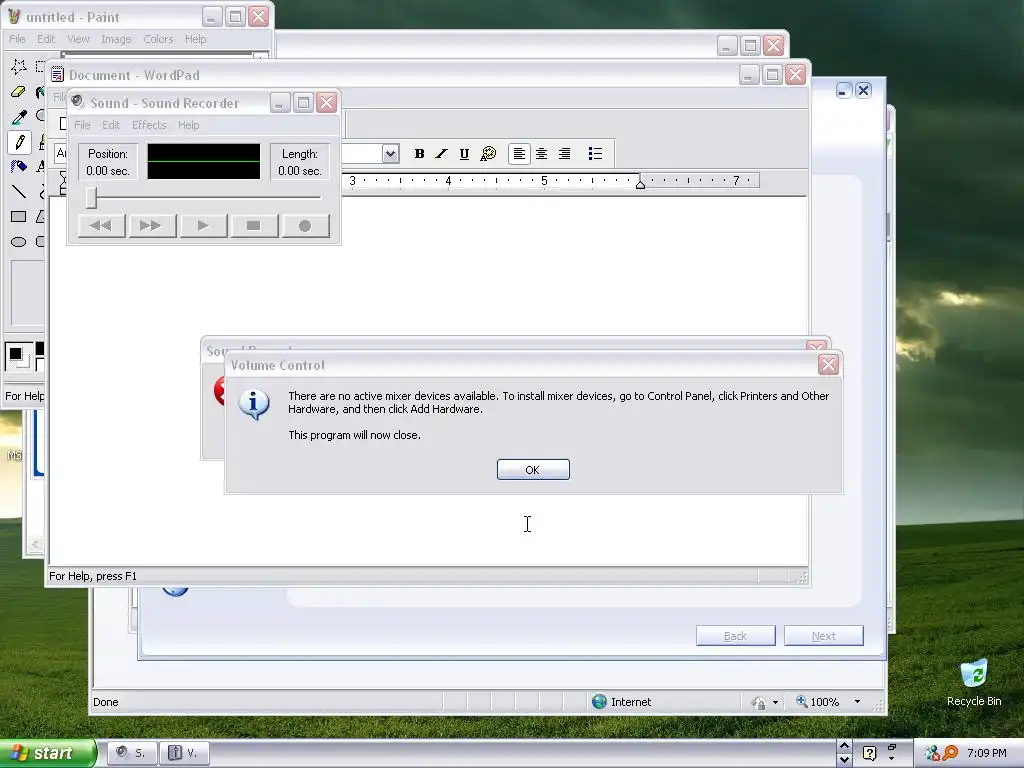Close the Sound Recorder error dialog behind
This screenshot has height=768, width=1024.
coord(816,347)
